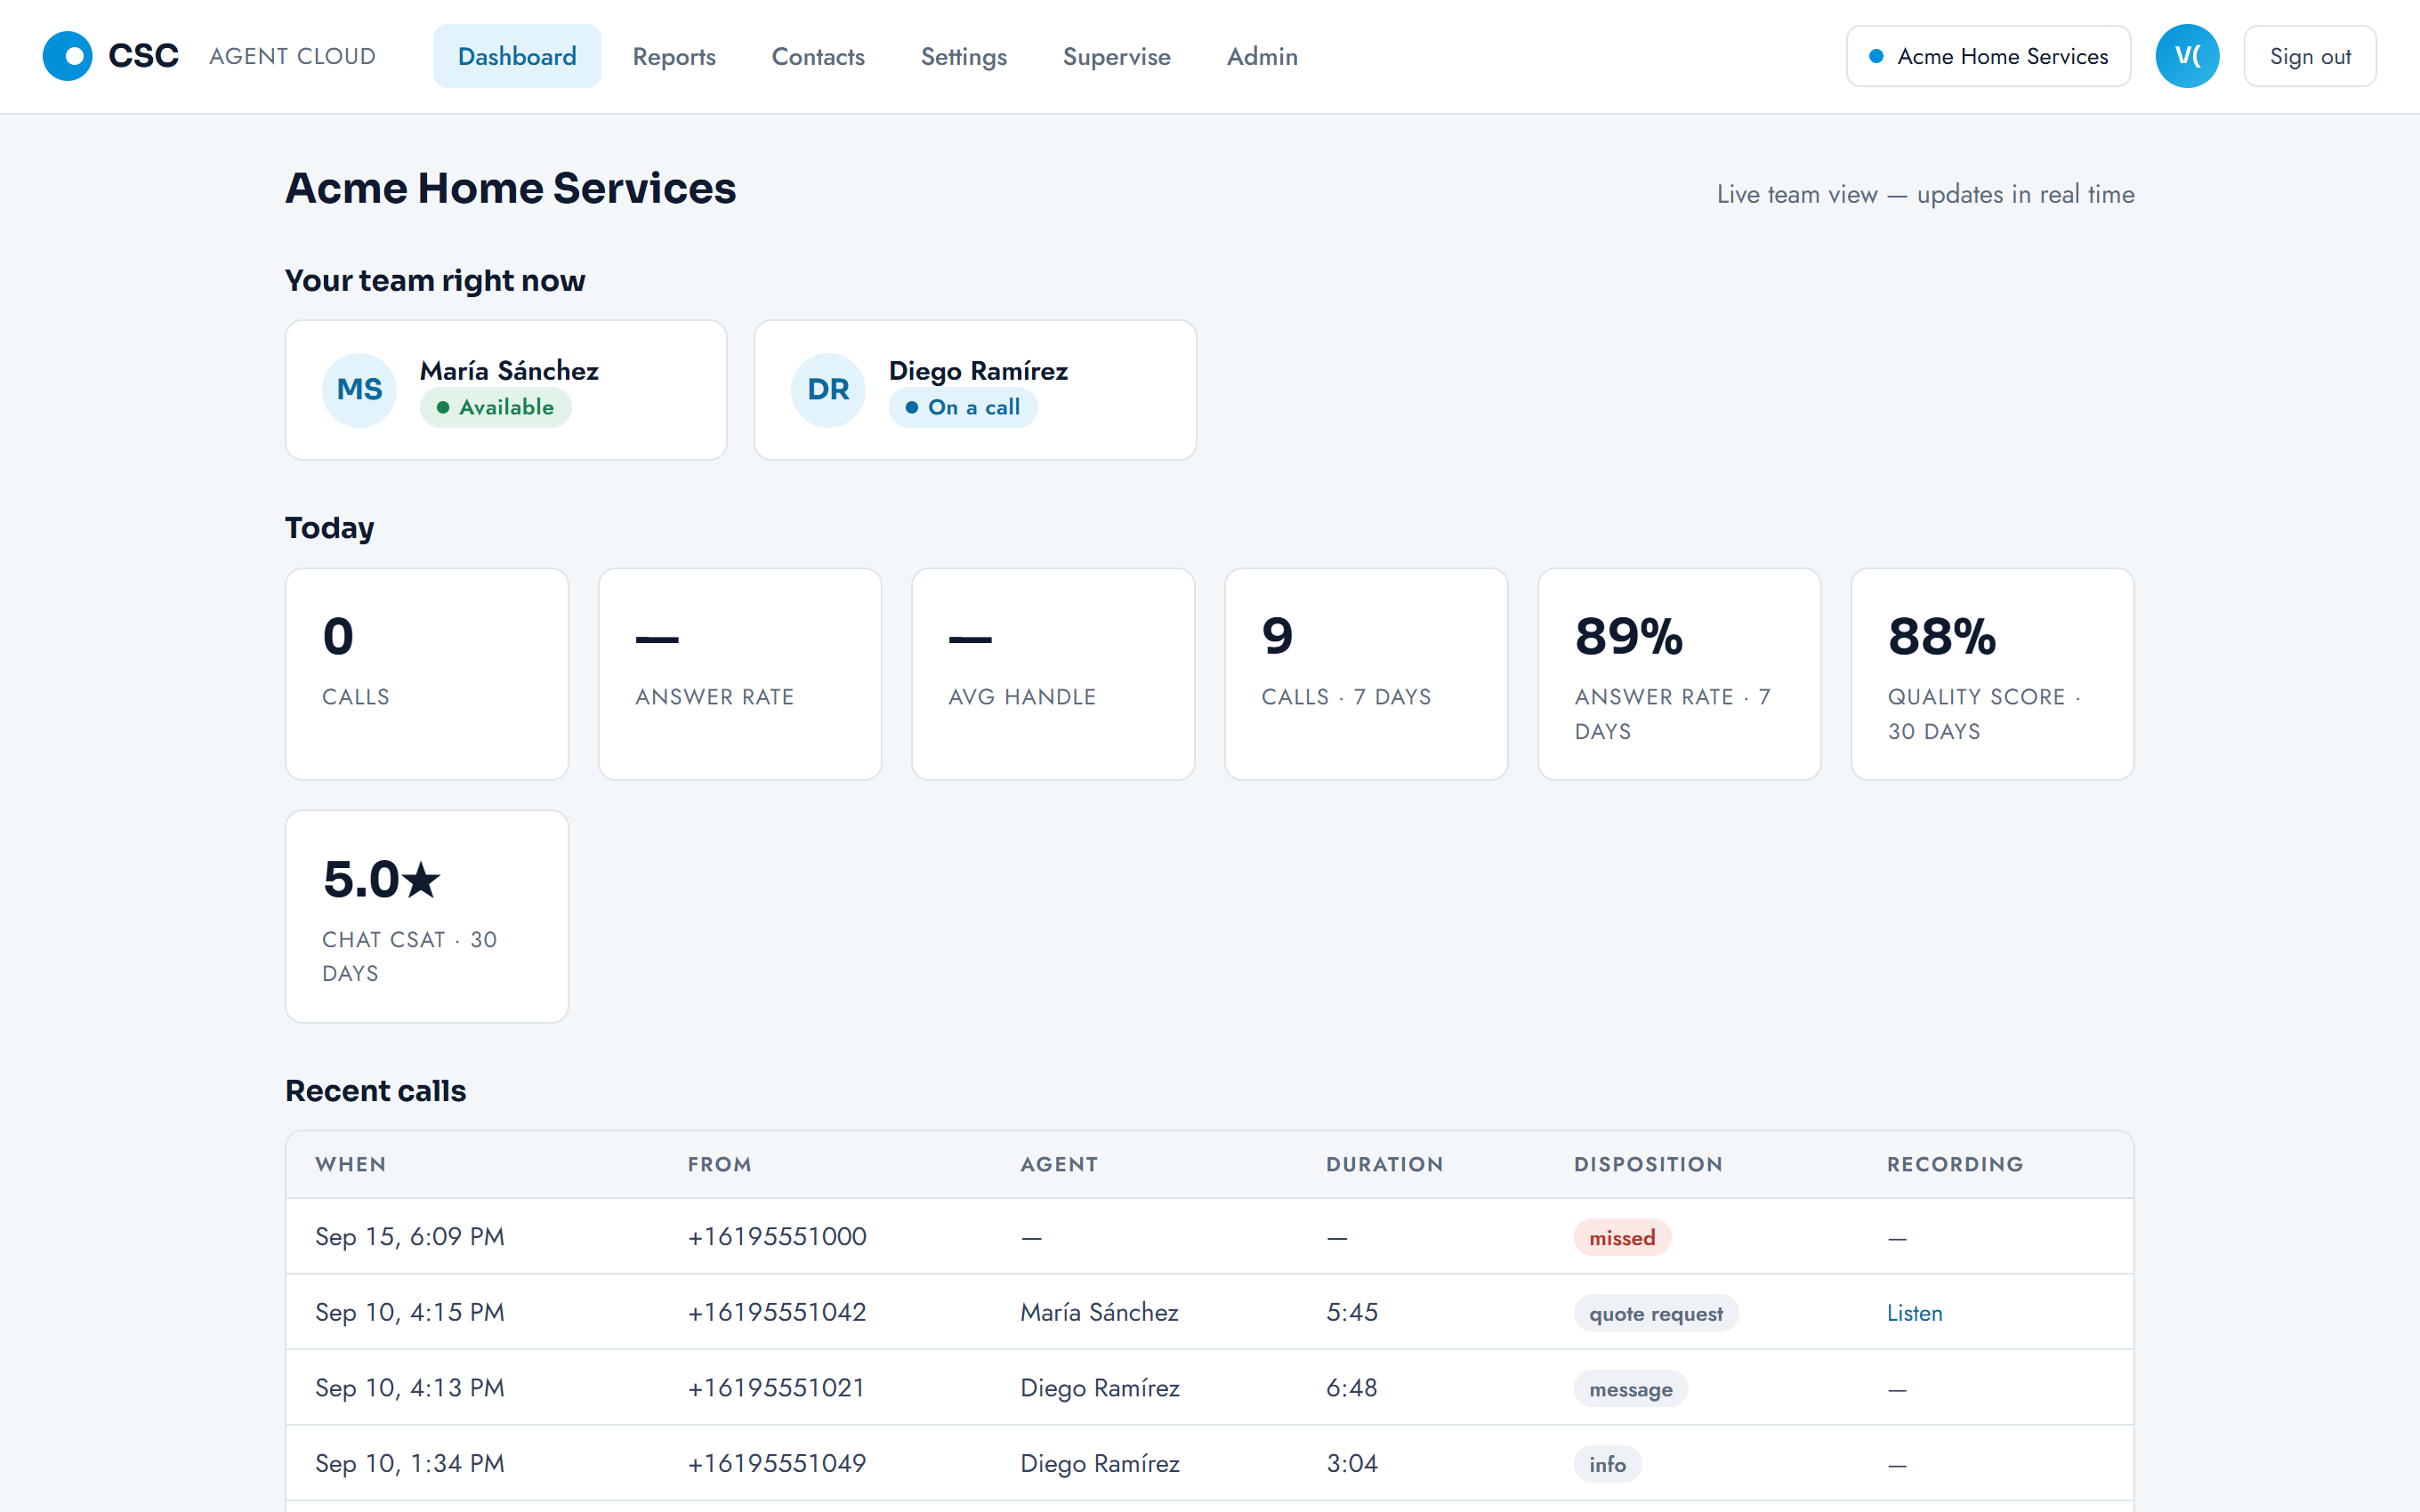The image size is (2420, 1512).
Task: Click the 5:45 duration value
Action: coord(1352,1312)
